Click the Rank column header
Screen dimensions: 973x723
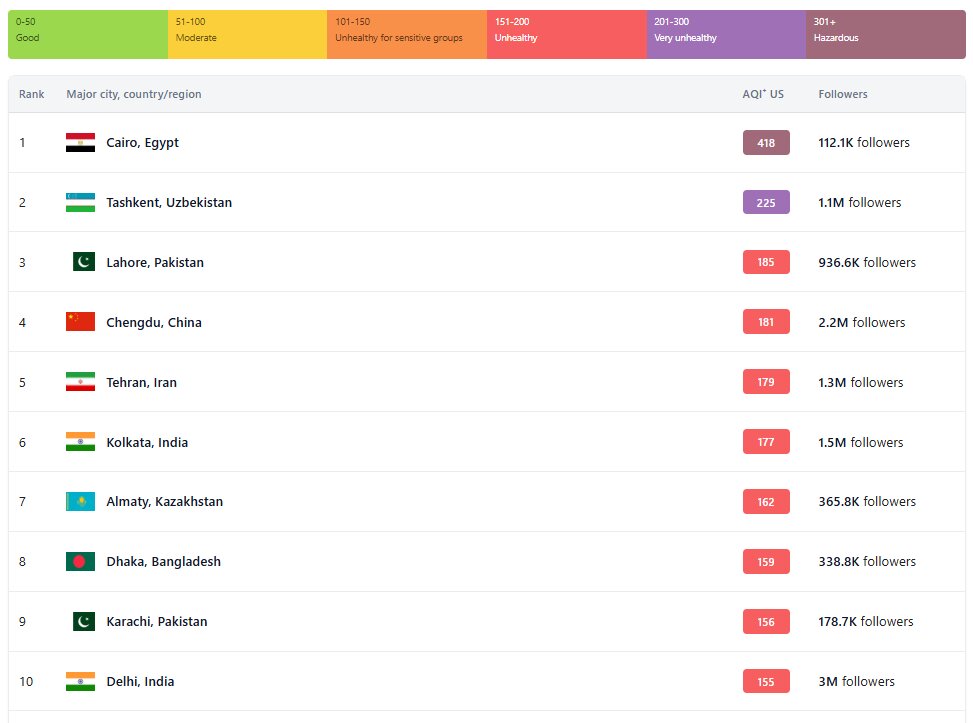point(31,94)
